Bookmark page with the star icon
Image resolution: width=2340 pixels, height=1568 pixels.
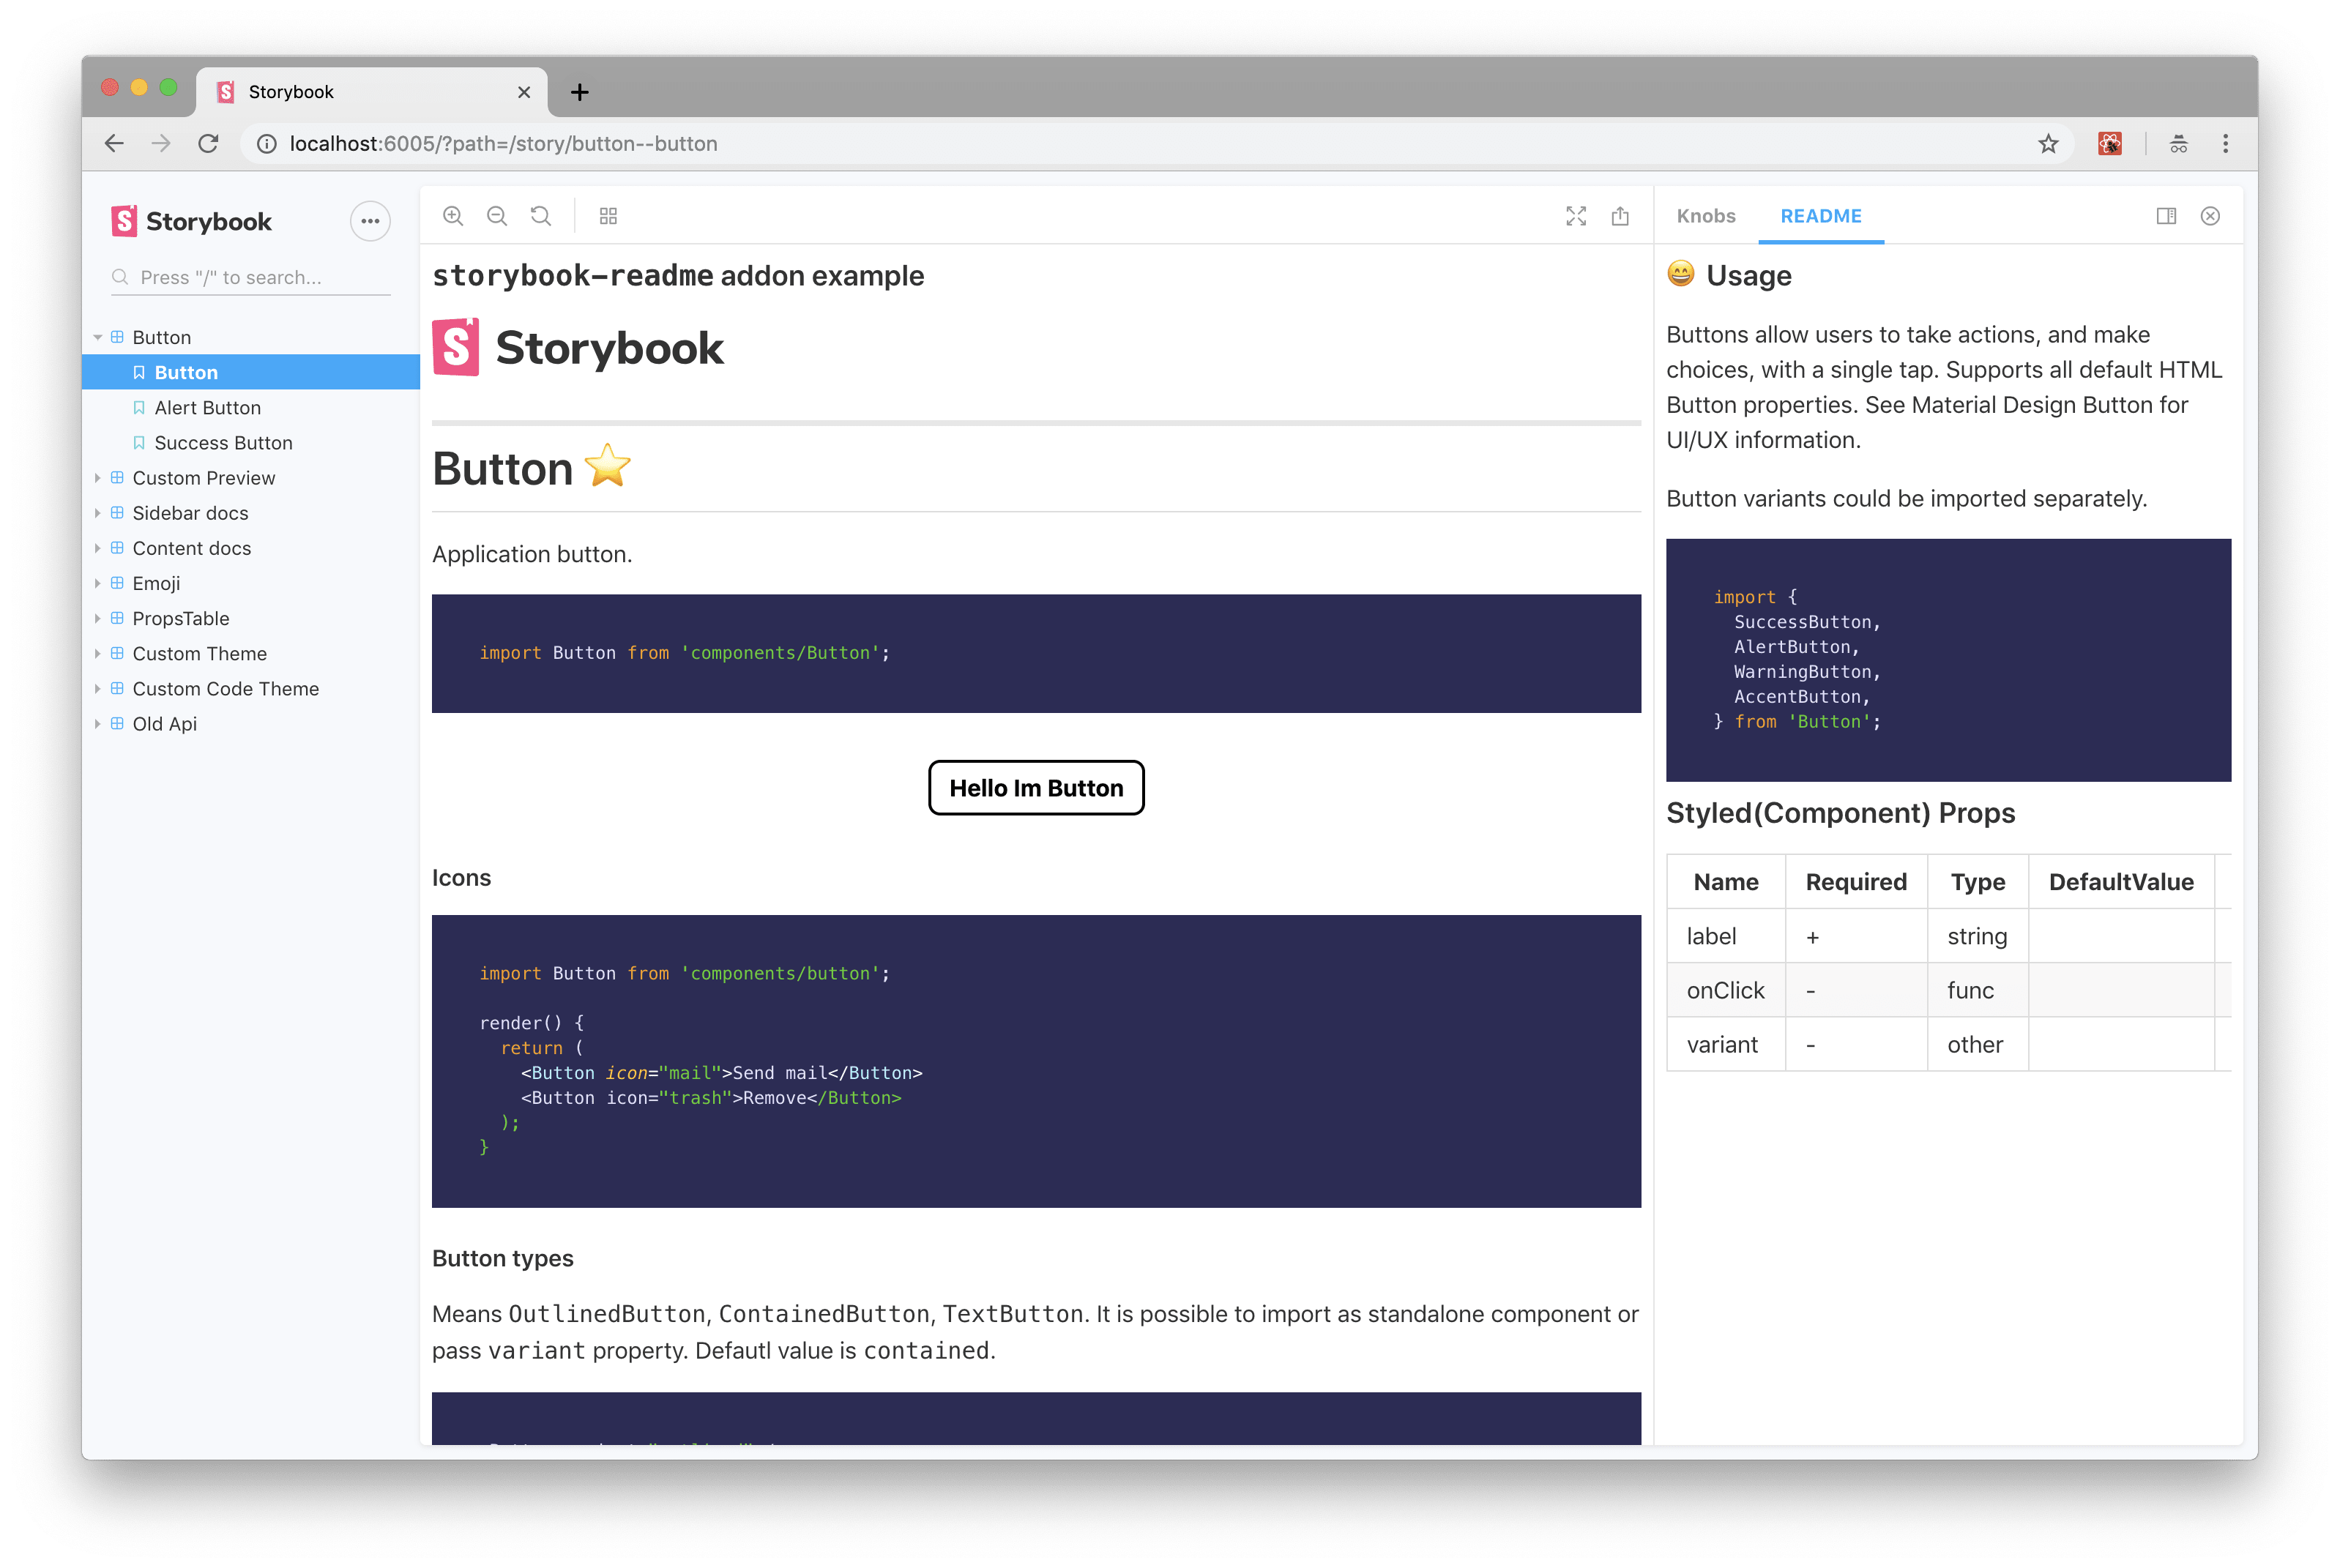click(2048, 143)
